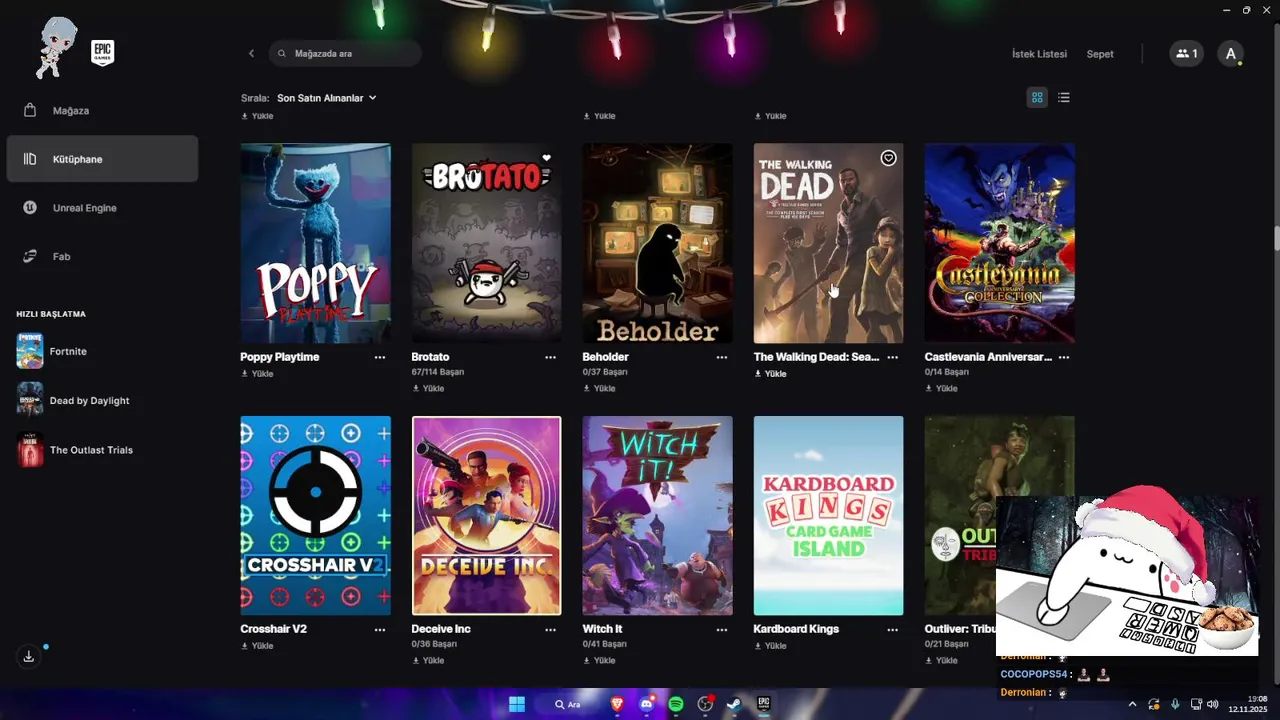Click Yükle under The Walking Dead
1280x720 pixels.
tap(770, 374)
